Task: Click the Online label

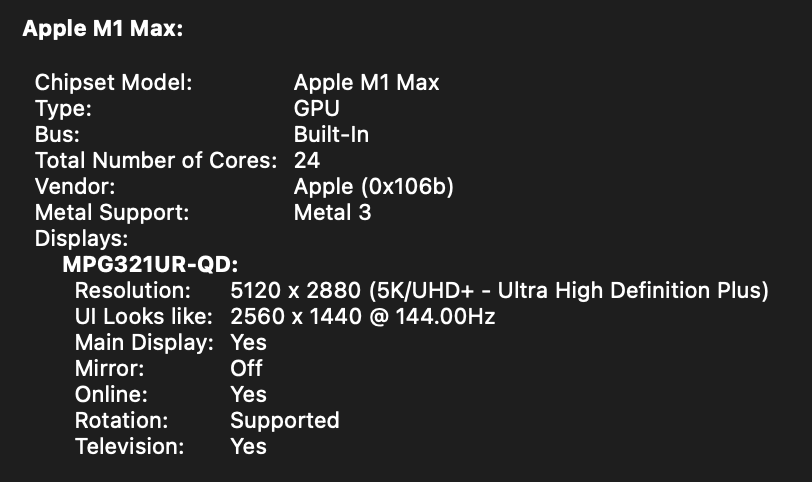Action: point(111,395)
